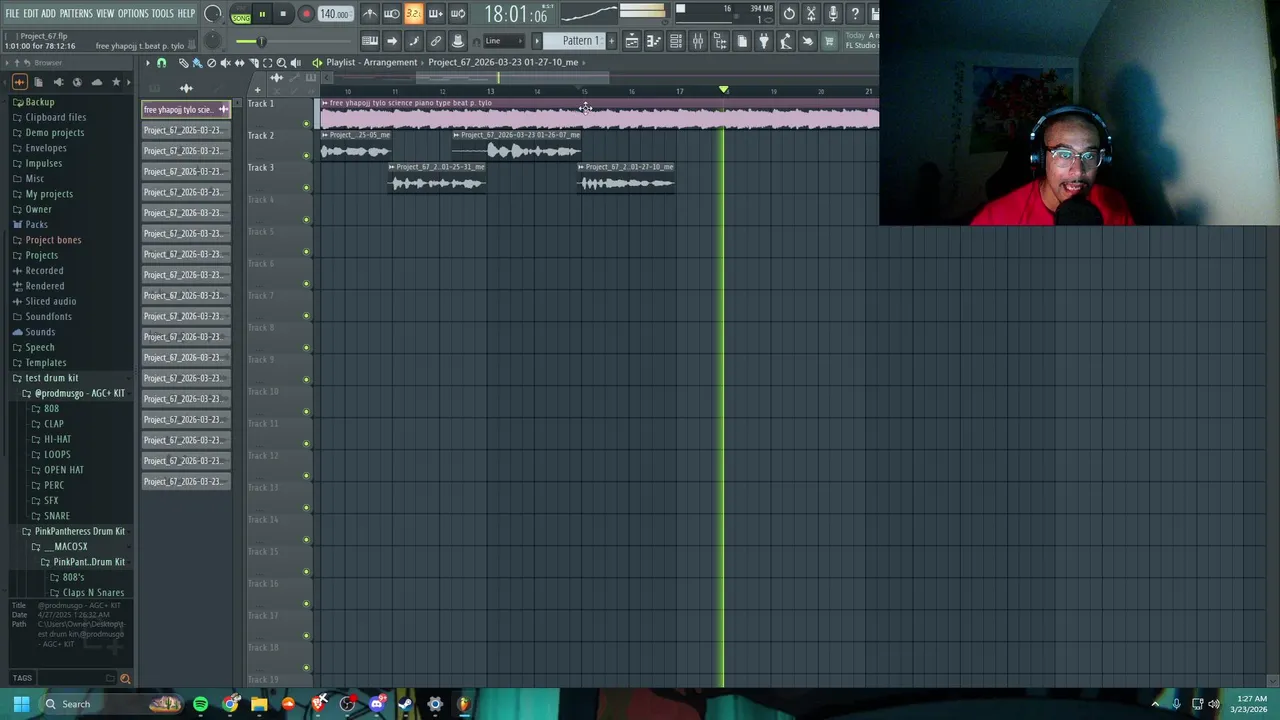Toggle the typing keyboard to piano icon
This screenshot has height=720, width=1280.
(370, 41)
